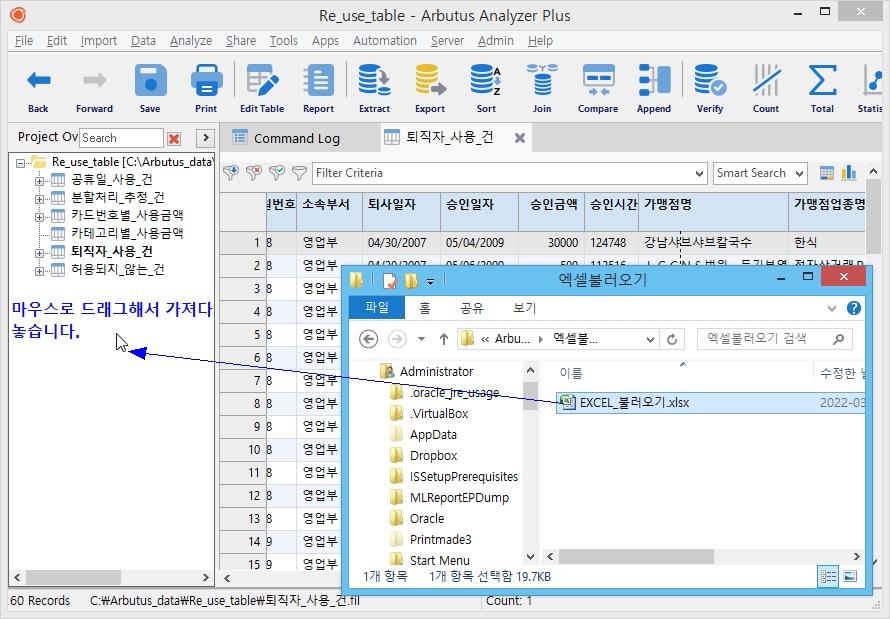Expand the Explorer ribbon chevron
890x619 pixels.
coord(832,308)
